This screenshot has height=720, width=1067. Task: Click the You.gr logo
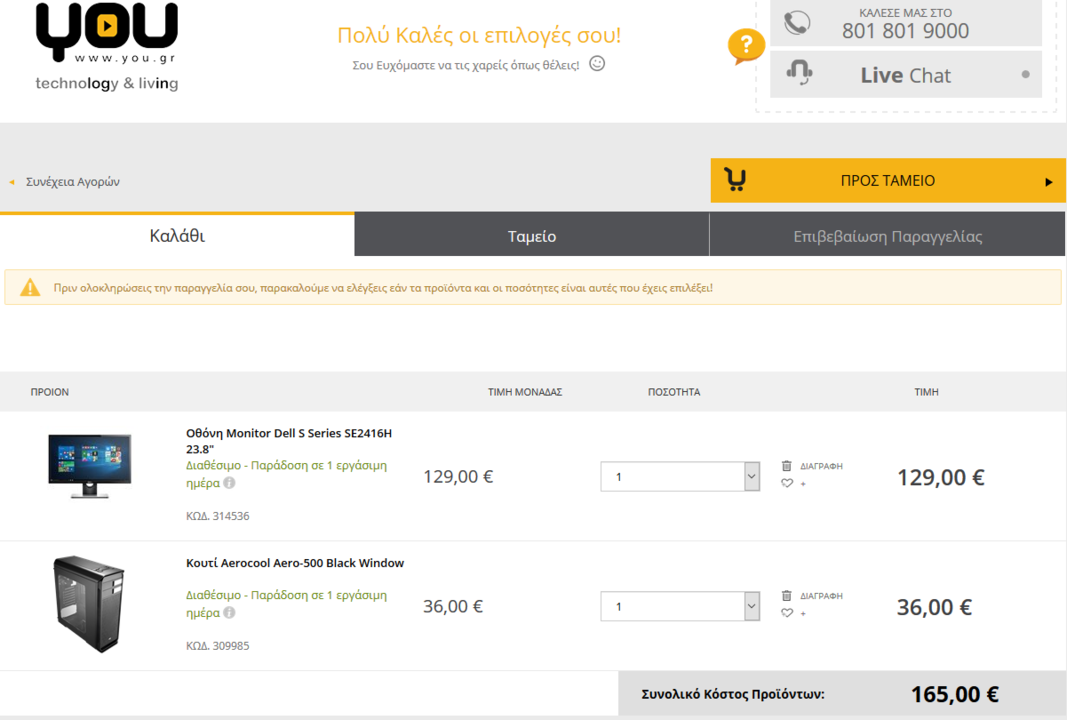(x=107, y=47)
